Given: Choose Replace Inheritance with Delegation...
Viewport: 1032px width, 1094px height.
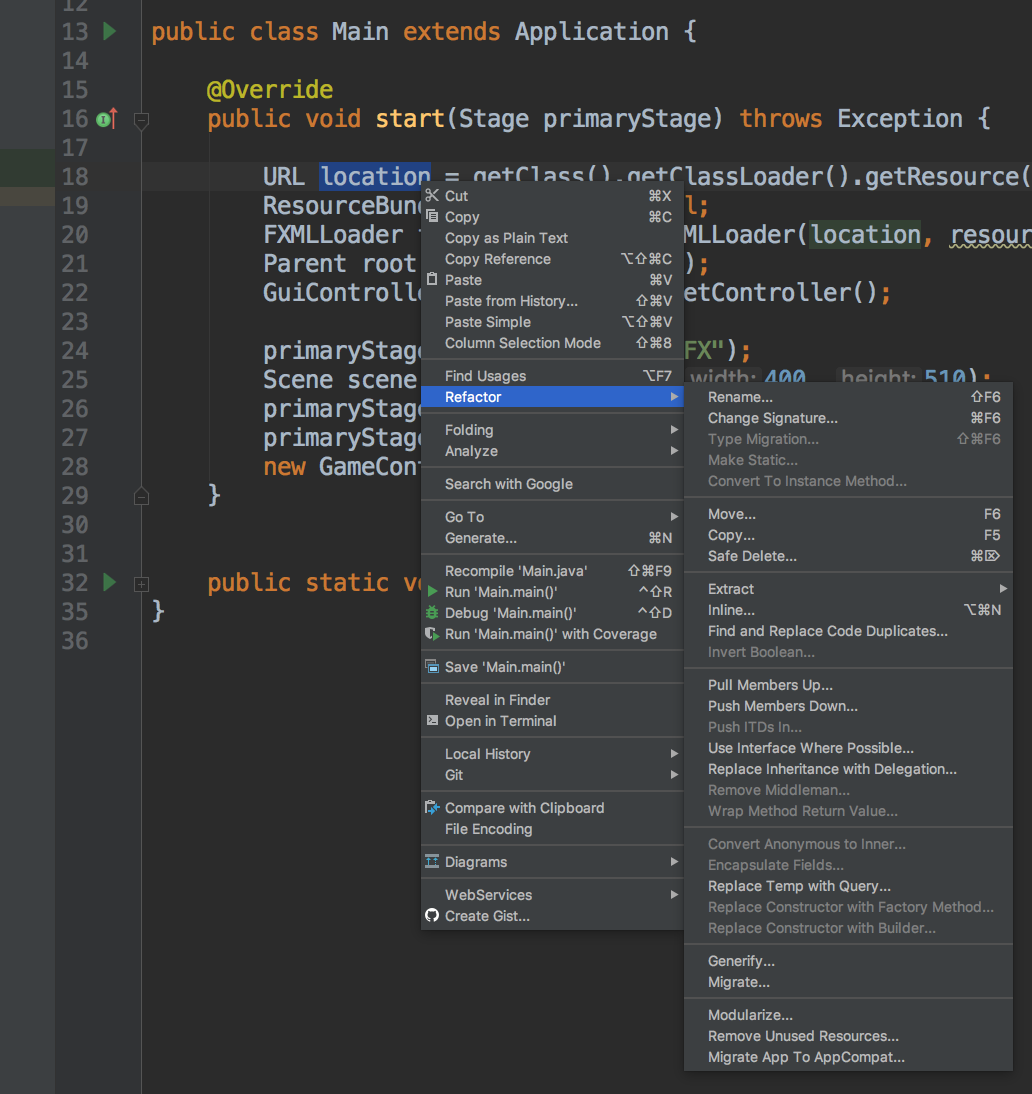Looking at the screenshot, I should coord(848,768).
